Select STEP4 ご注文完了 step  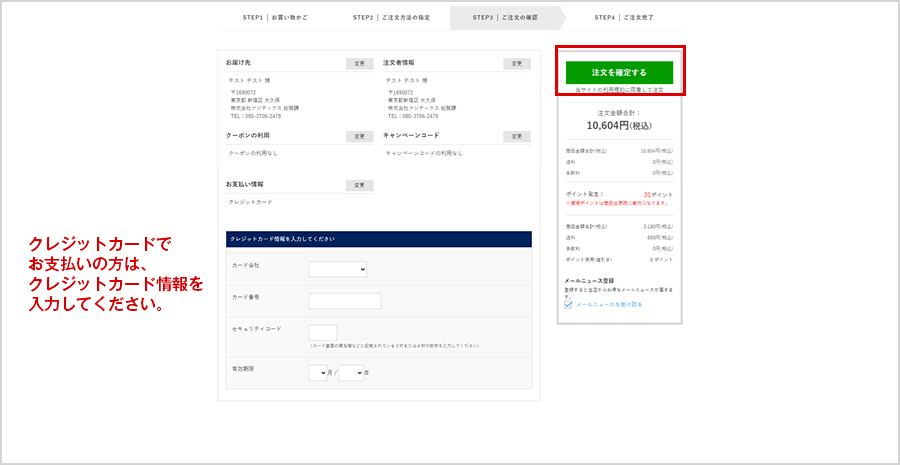pyautogui.click(x=624, y=18)
